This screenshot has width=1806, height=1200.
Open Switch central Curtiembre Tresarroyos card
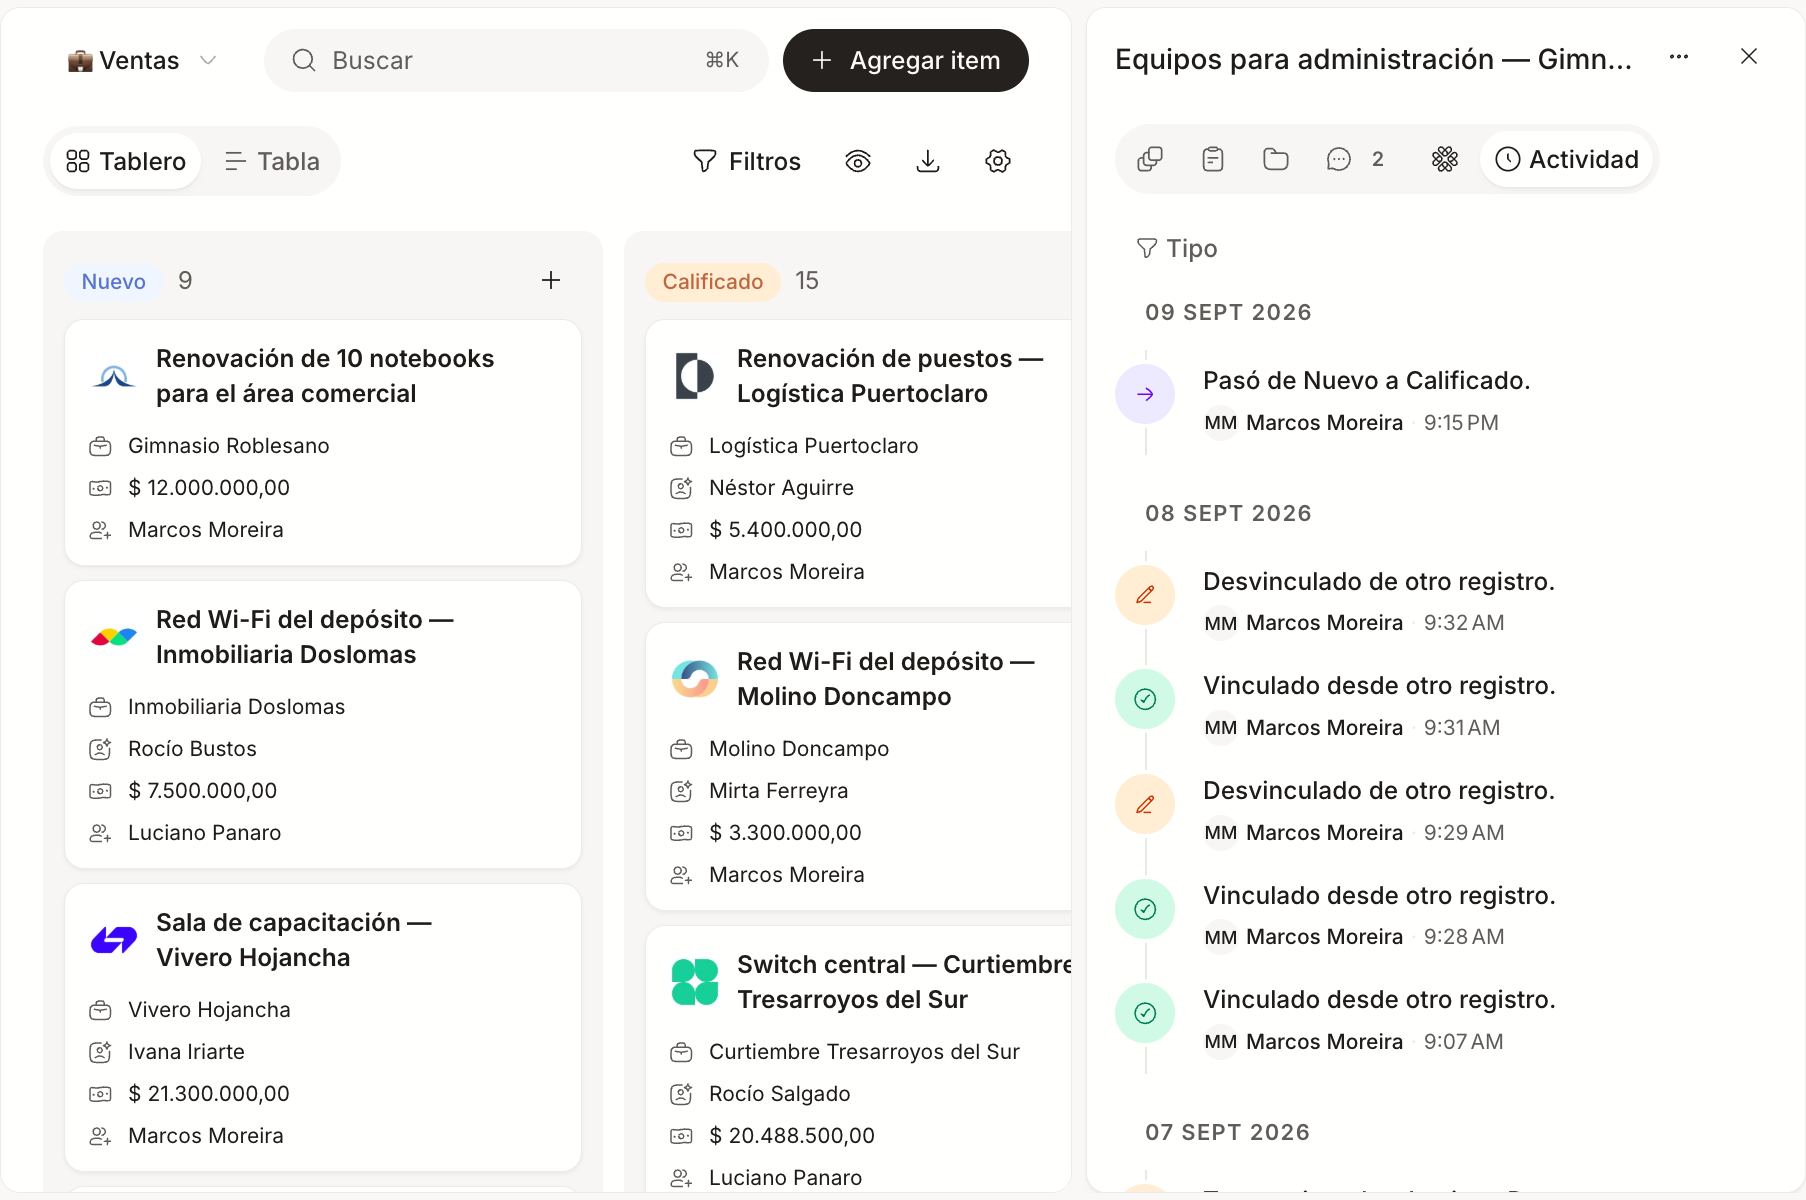859,1059
